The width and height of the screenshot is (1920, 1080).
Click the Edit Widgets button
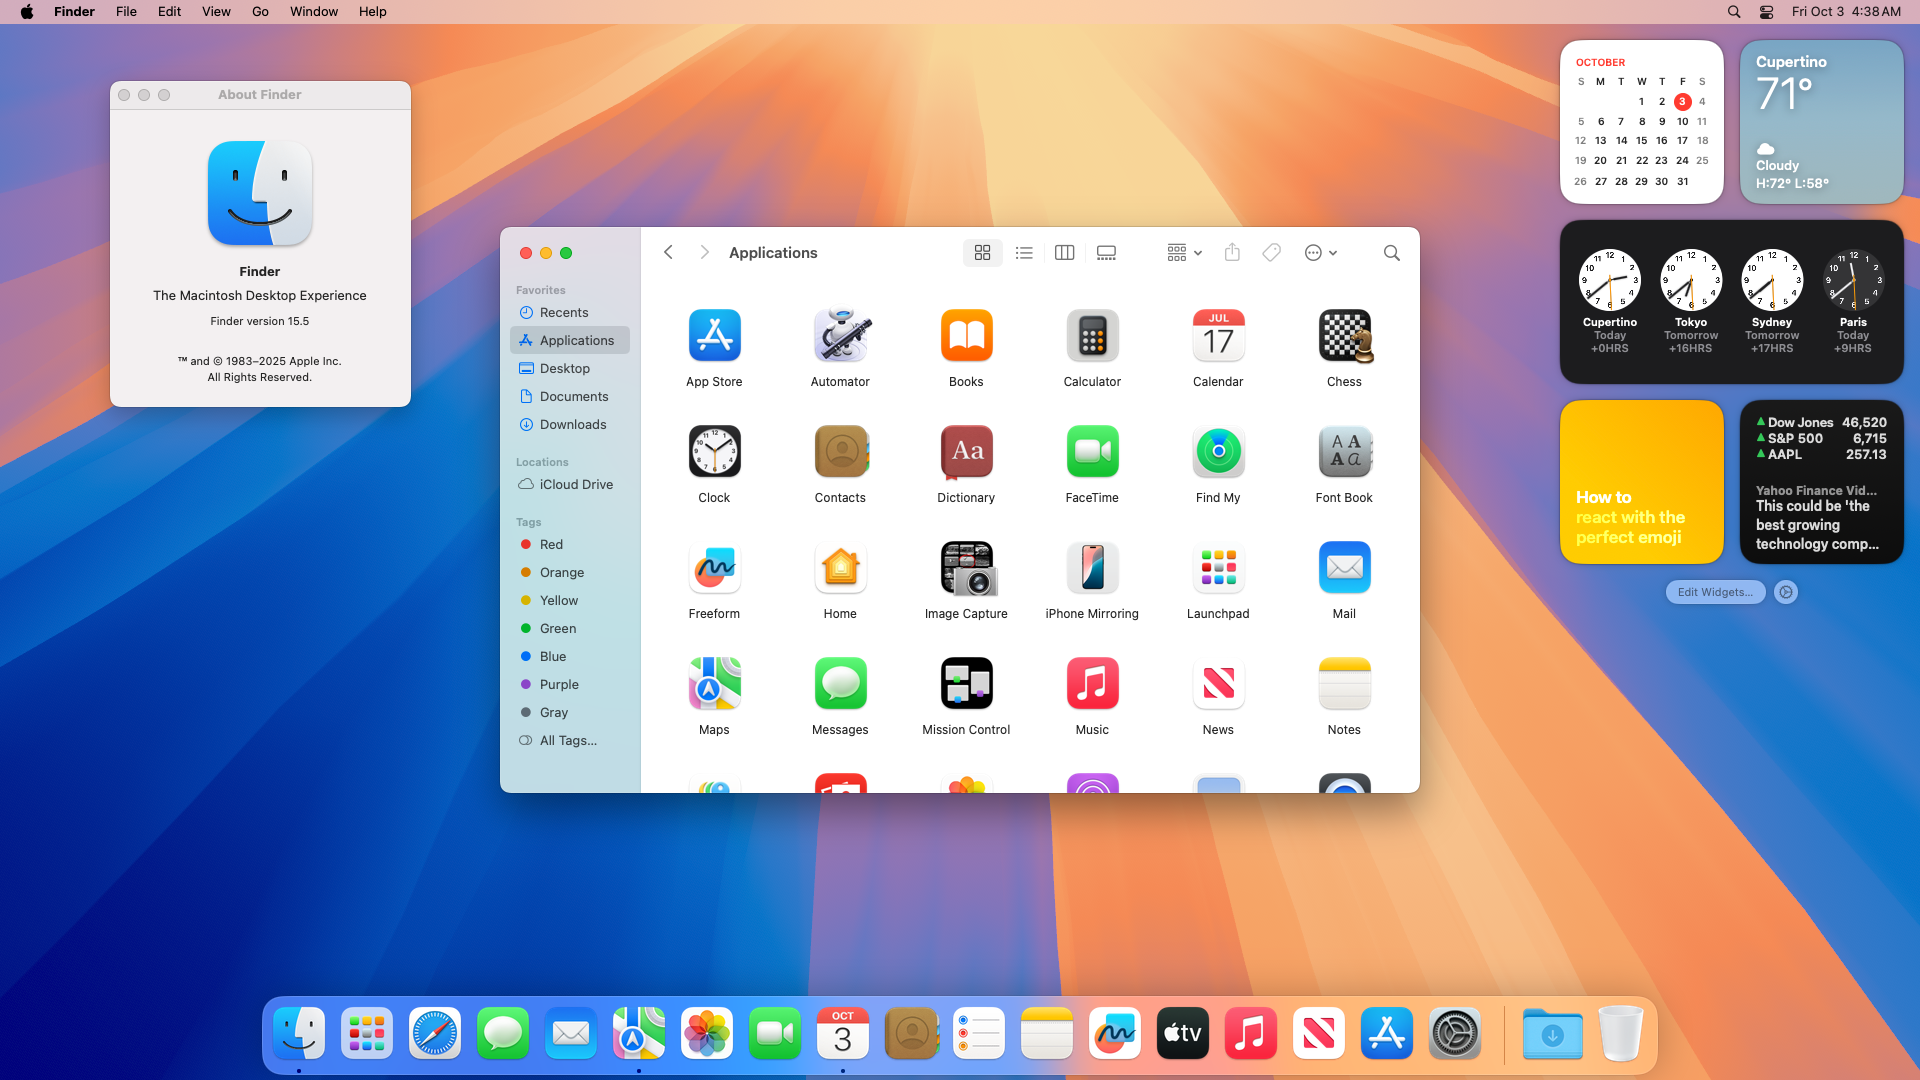tap(1714, 592)
